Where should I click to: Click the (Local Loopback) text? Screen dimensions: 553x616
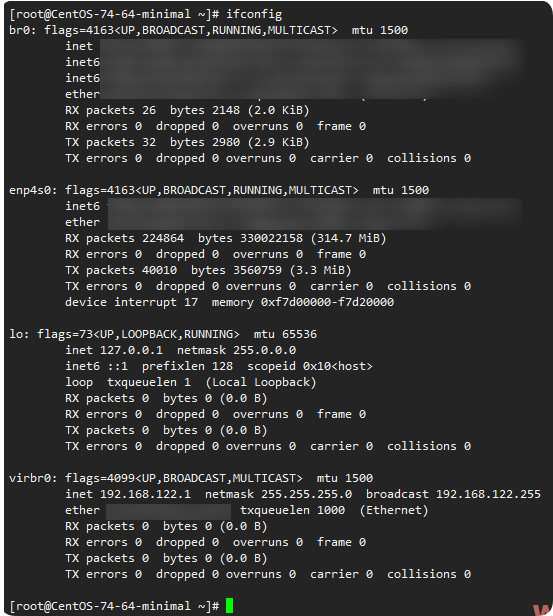(261, 382)
